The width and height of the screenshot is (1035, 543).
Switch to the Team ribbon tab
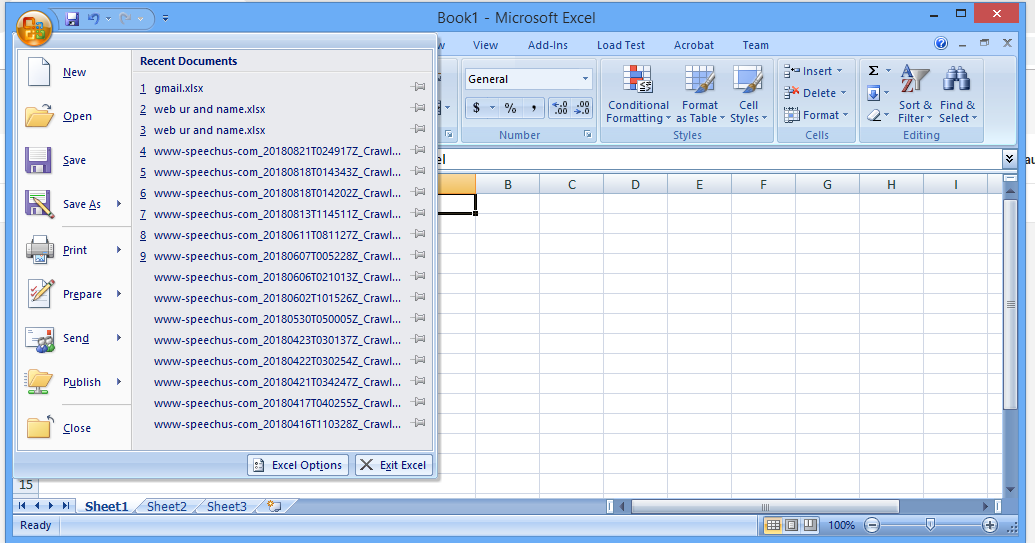tap(755, 46)
